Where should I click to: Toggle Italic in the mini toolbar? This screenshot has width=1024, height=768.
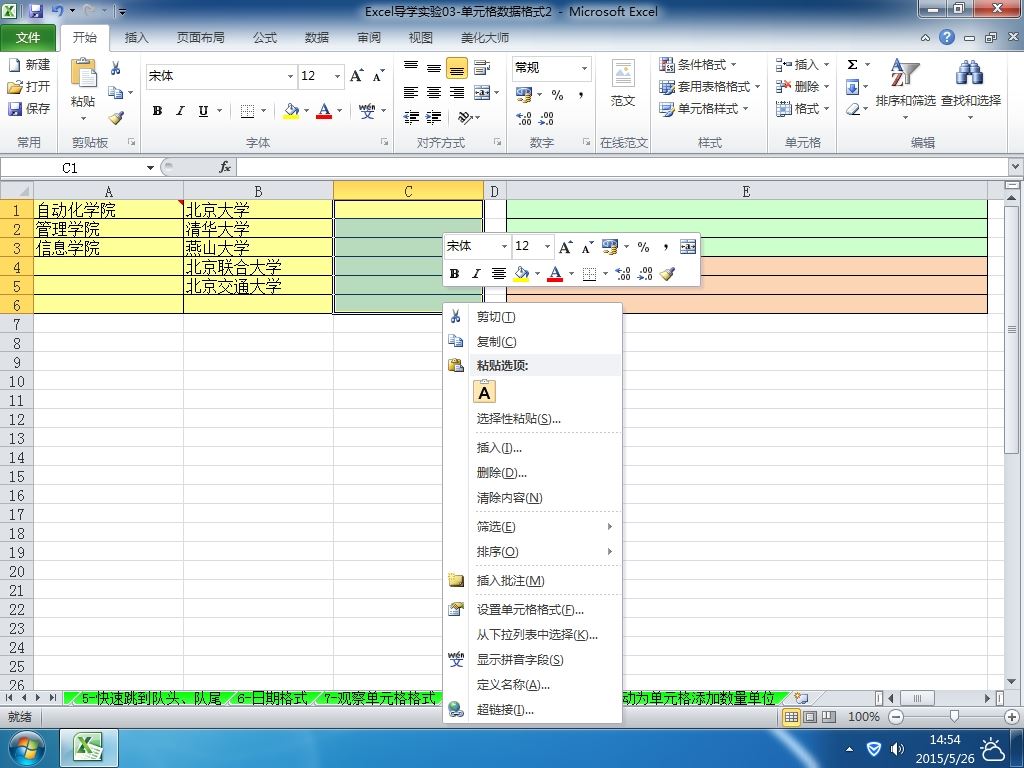click(x=476, y=274)
